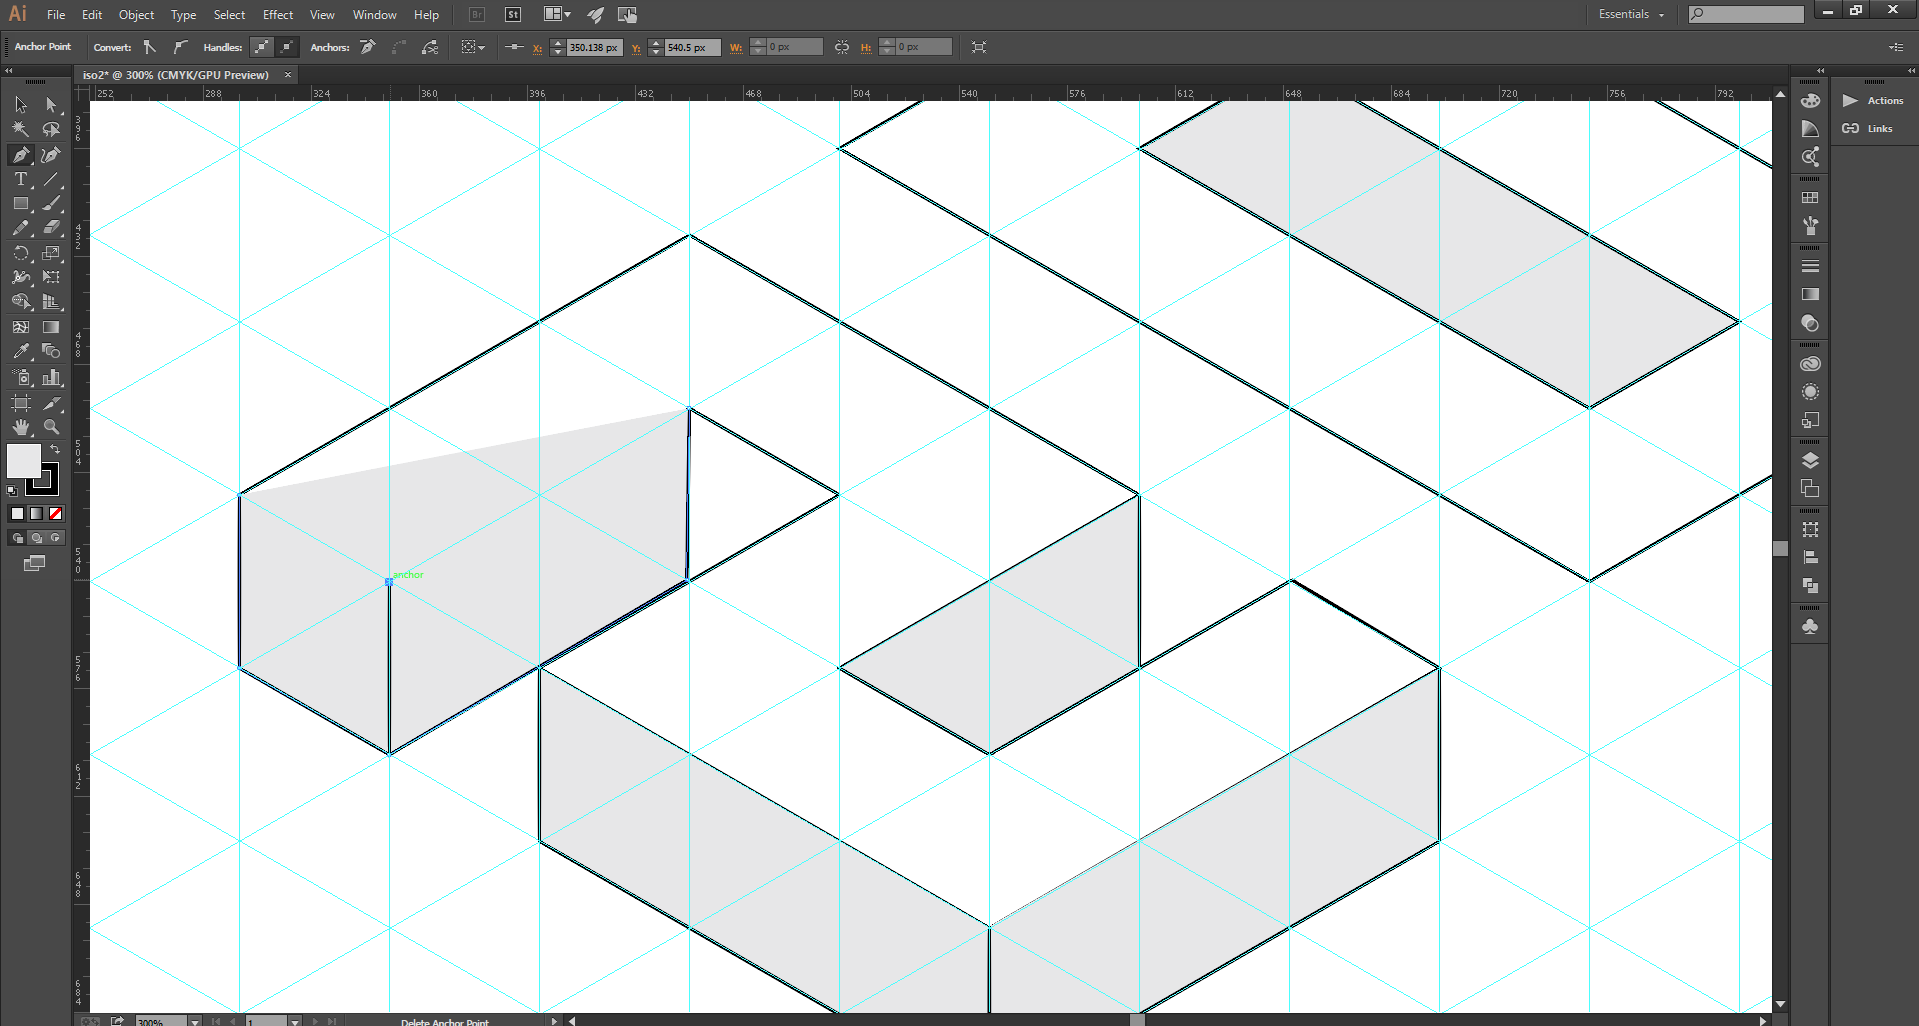
Task: Select the Rotate tool
Action: [x=21, y=253]
